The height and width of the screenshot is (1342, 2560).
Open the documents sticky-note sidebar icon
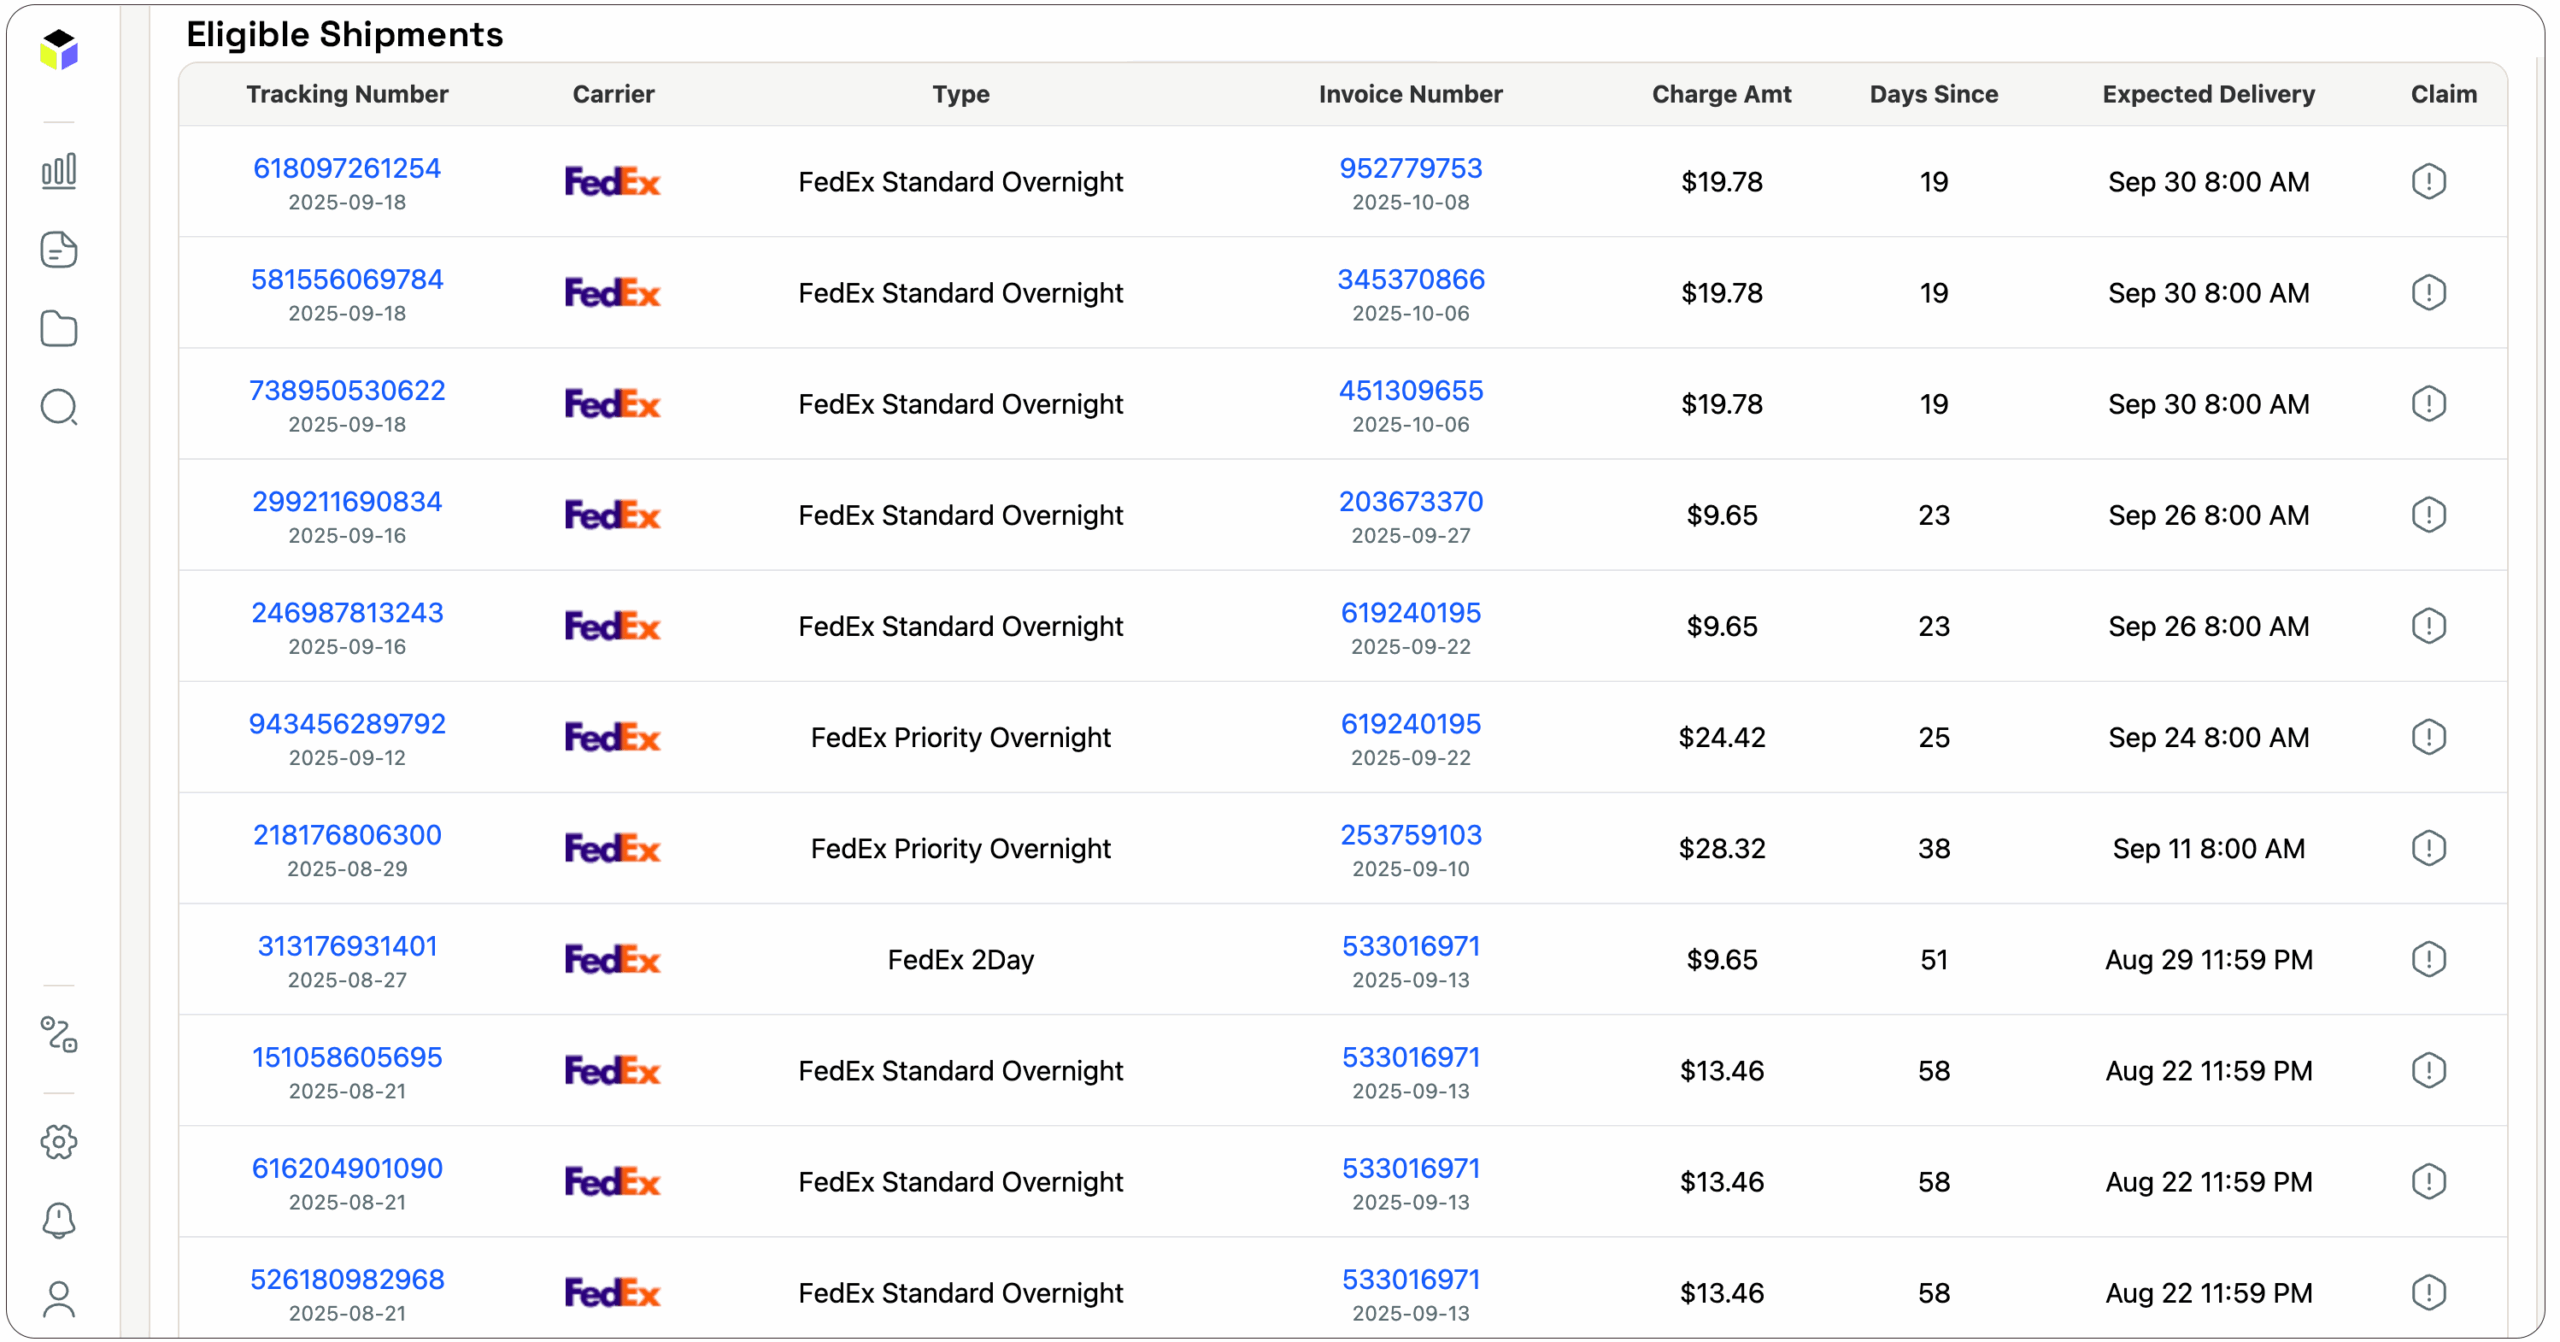[59, 250]
